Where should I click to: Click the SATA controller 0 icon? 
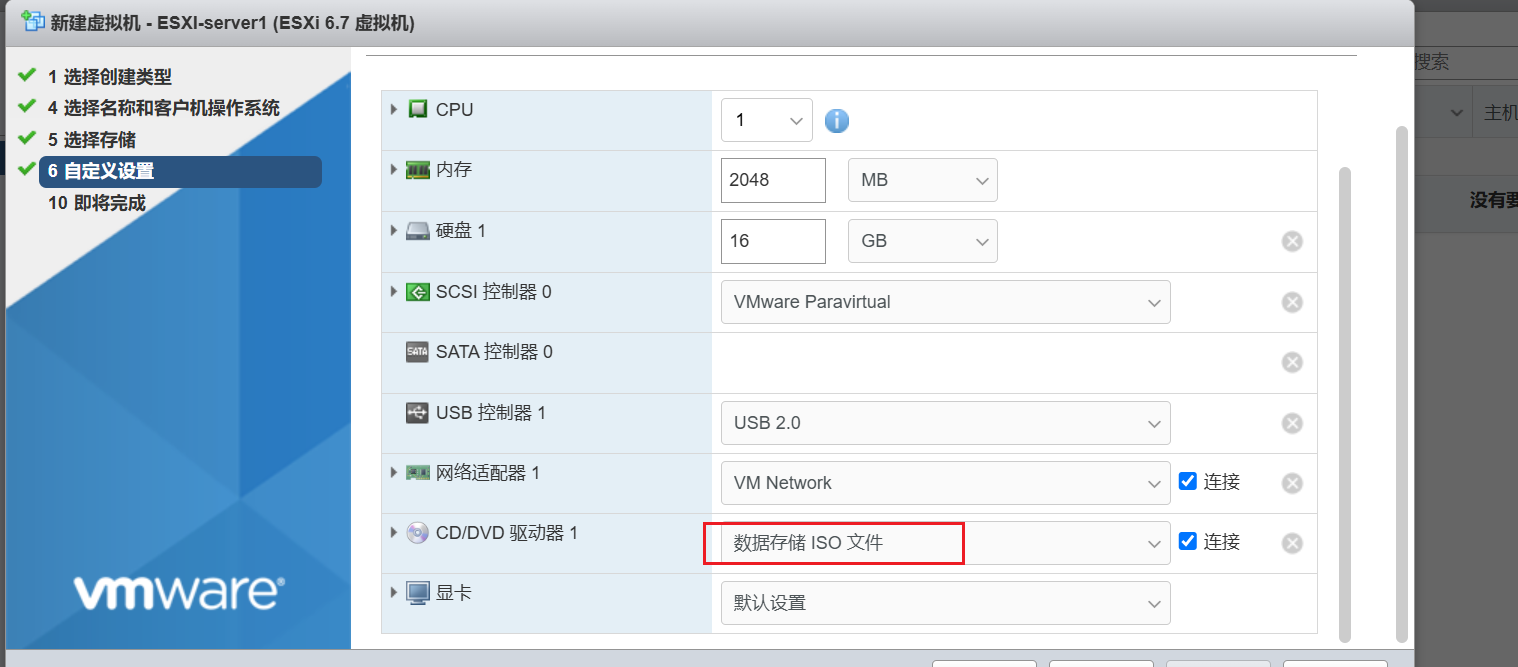click(x=418, y=352)
